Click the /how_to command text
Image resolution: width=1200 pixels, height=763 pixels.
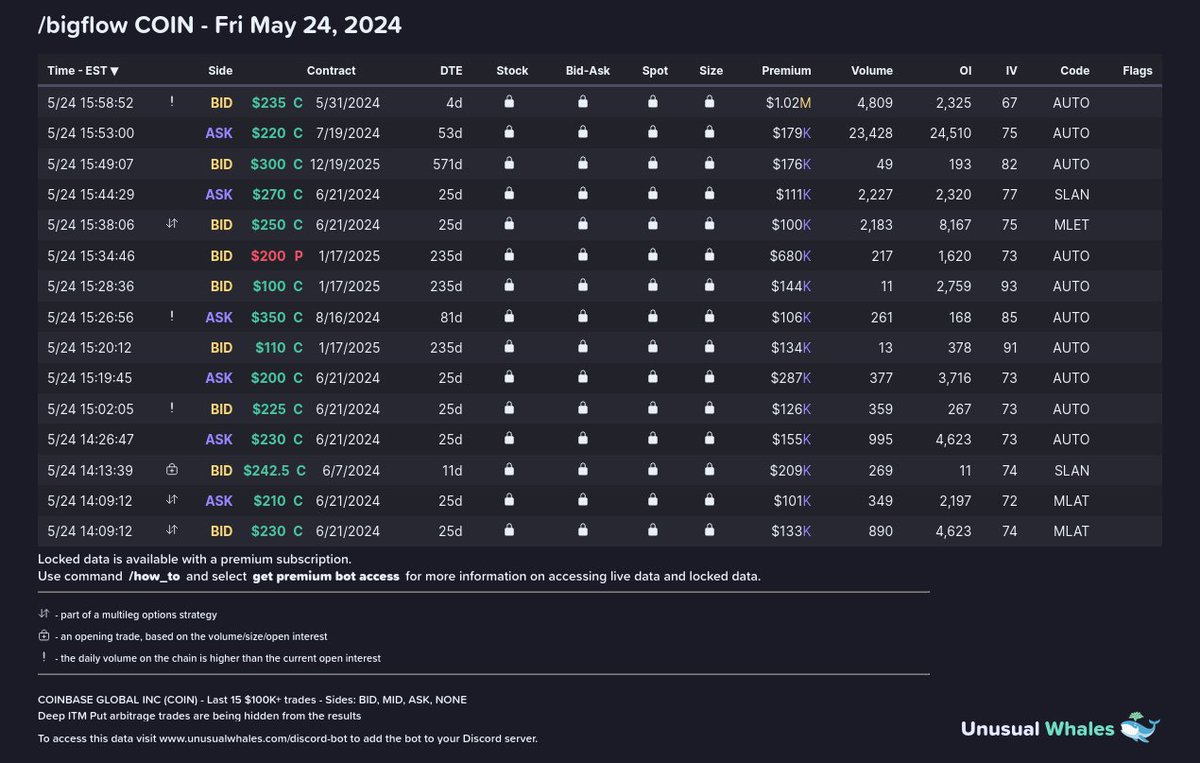click(155, 577)
